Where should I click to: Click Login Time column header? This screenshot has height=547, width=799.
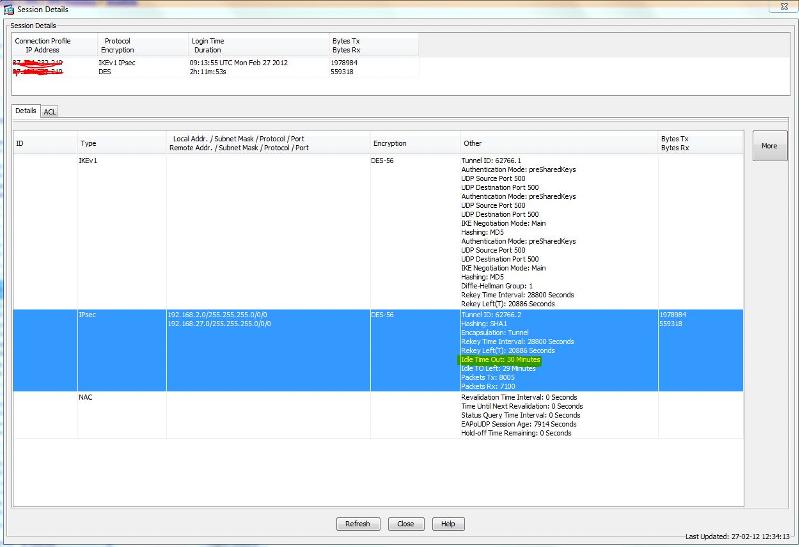[x=259, y=45]
